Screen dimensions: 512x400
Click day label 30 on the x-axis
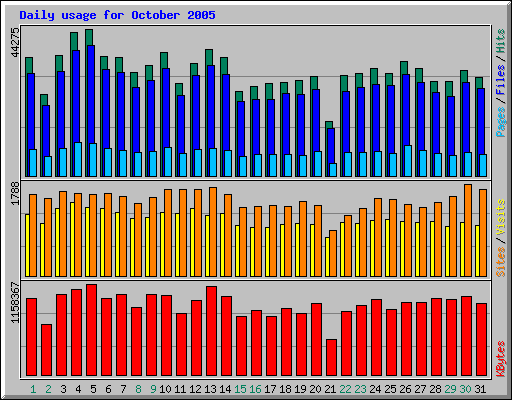[465, 389]
